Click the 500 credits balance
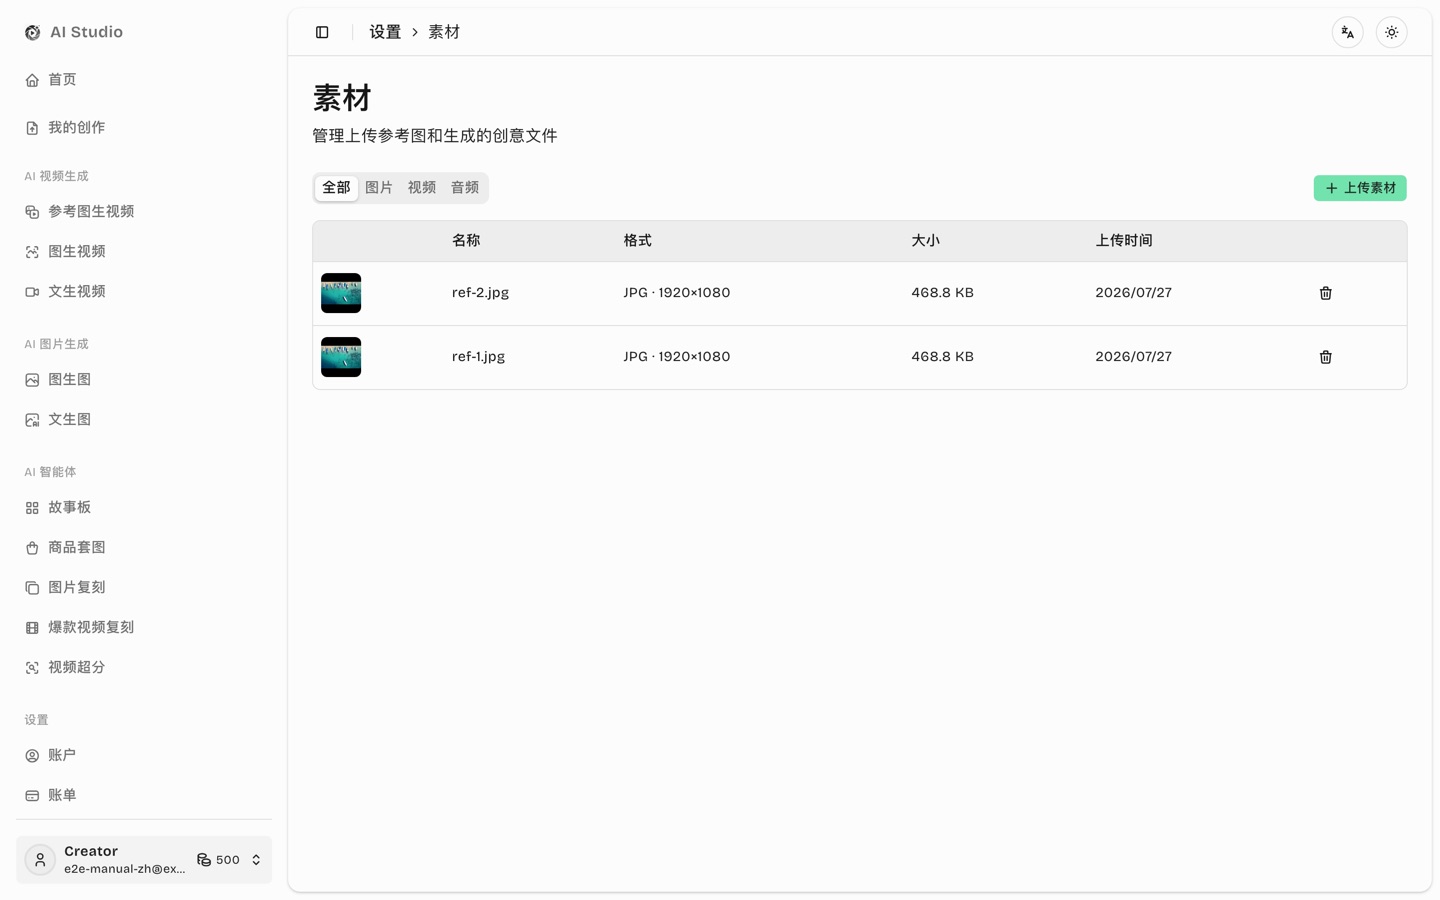Viewport: 1440px width, 900px height. point(218,860)
